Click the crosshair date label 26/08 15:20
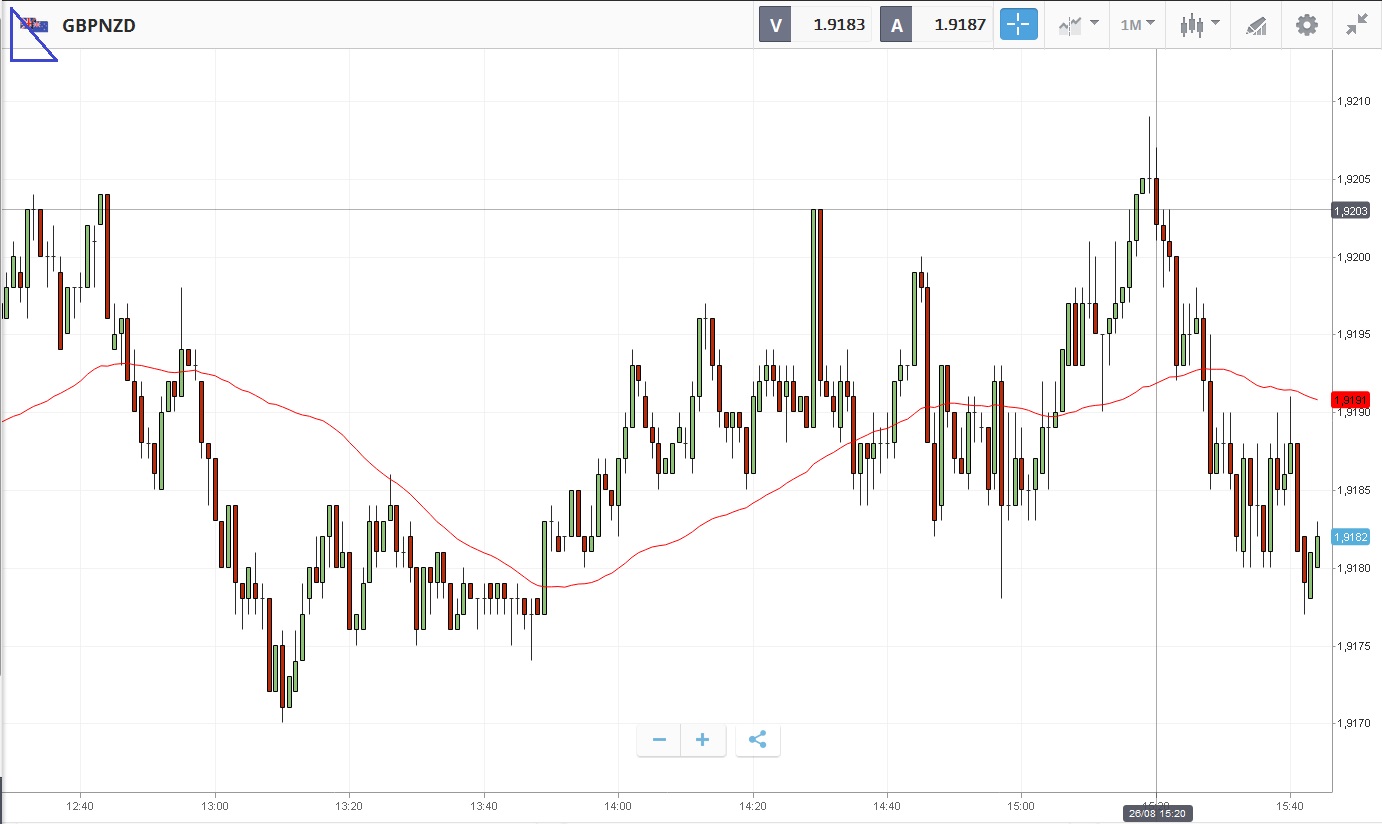This screenshot has height=824, width=1382. point(1156,813)
